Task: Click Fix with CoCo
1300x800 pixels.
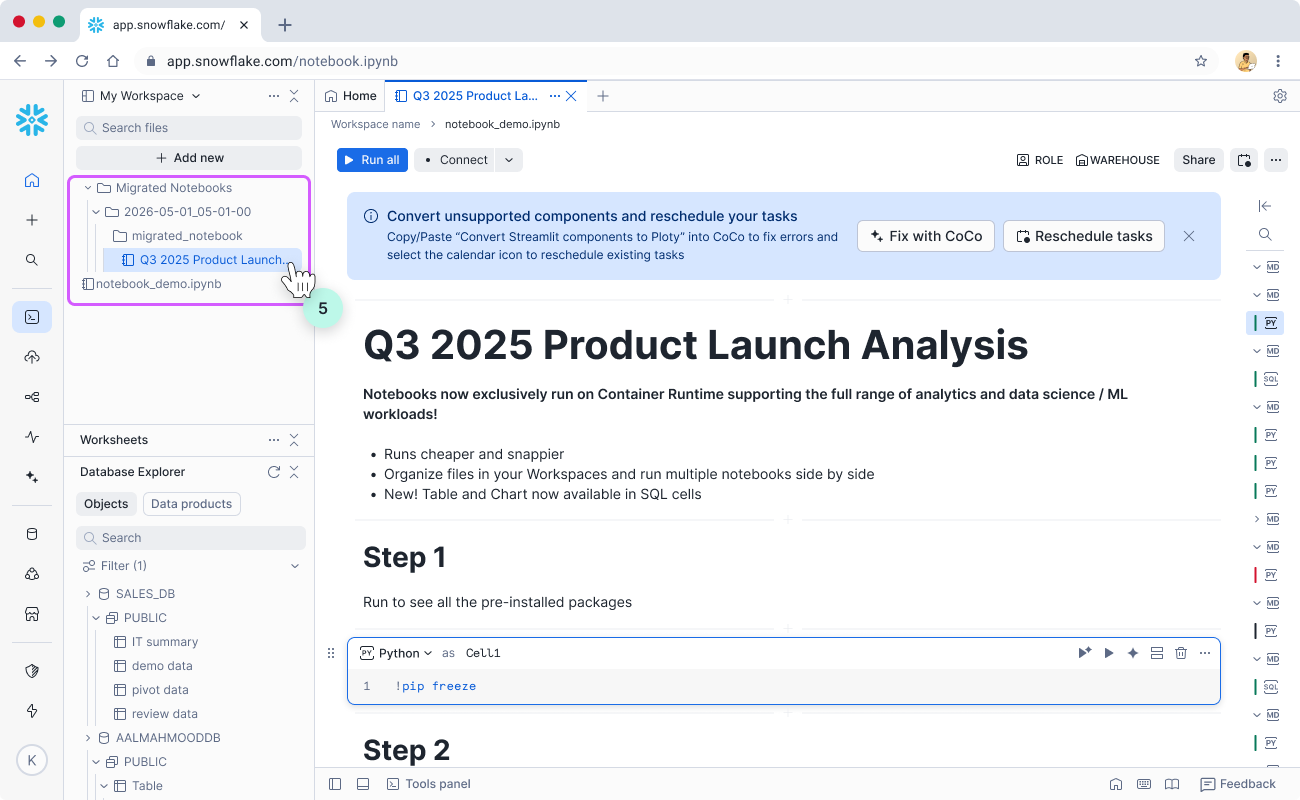Action: point(926,236)
